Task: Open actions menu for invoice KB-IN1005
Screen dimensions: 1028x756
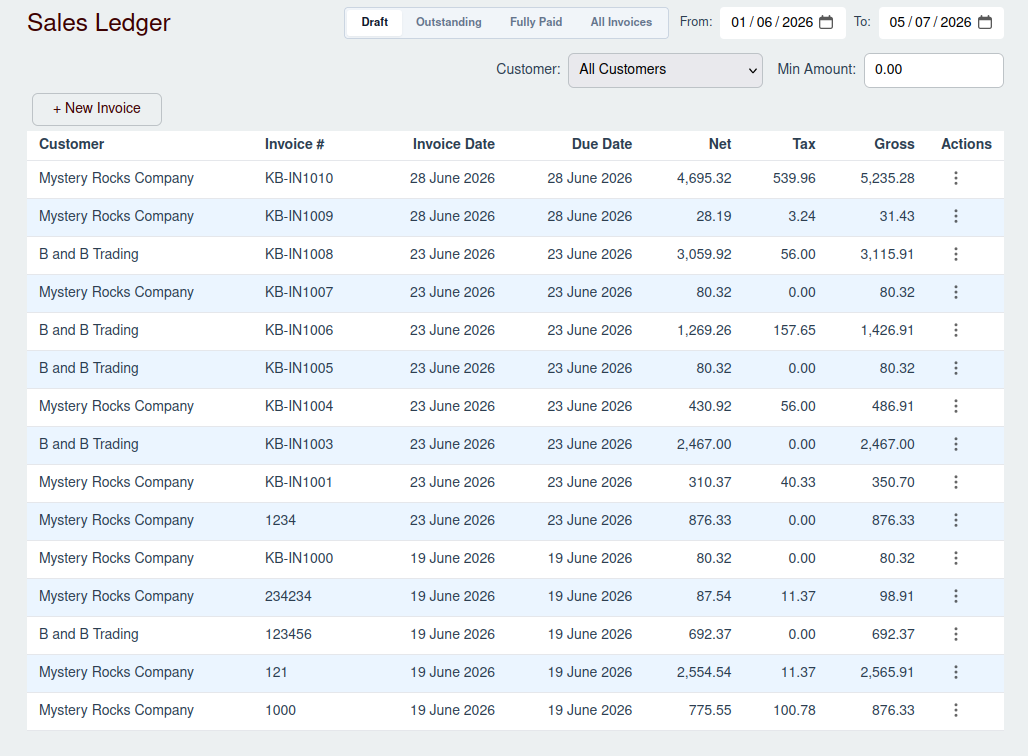Action: 956,368
